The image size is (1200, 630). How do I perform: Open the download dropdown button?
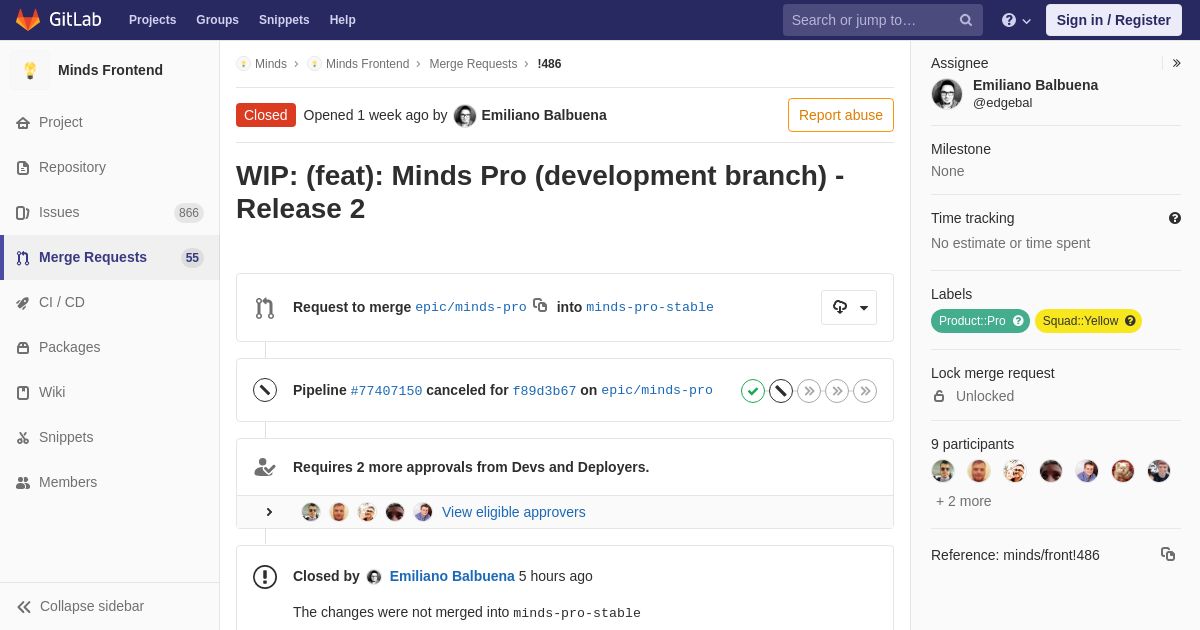(849, 307)
